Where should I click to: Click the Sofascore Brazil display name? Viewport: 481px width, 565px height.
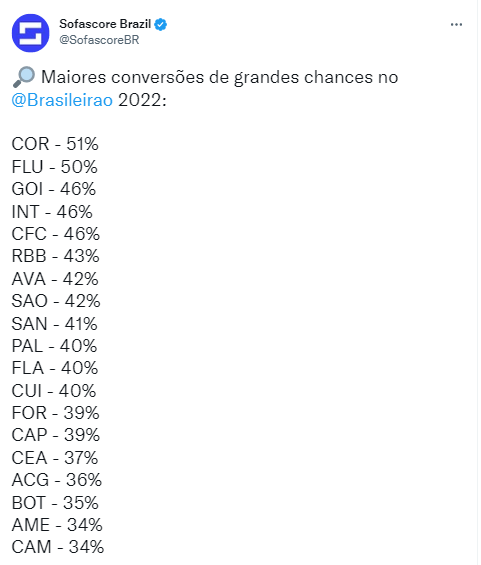click(x=105, y=24)
